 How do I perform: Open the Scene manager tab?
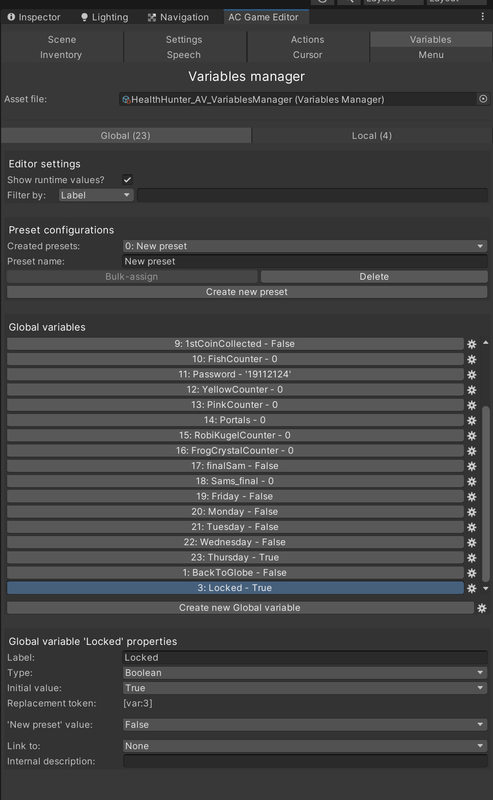62,39
